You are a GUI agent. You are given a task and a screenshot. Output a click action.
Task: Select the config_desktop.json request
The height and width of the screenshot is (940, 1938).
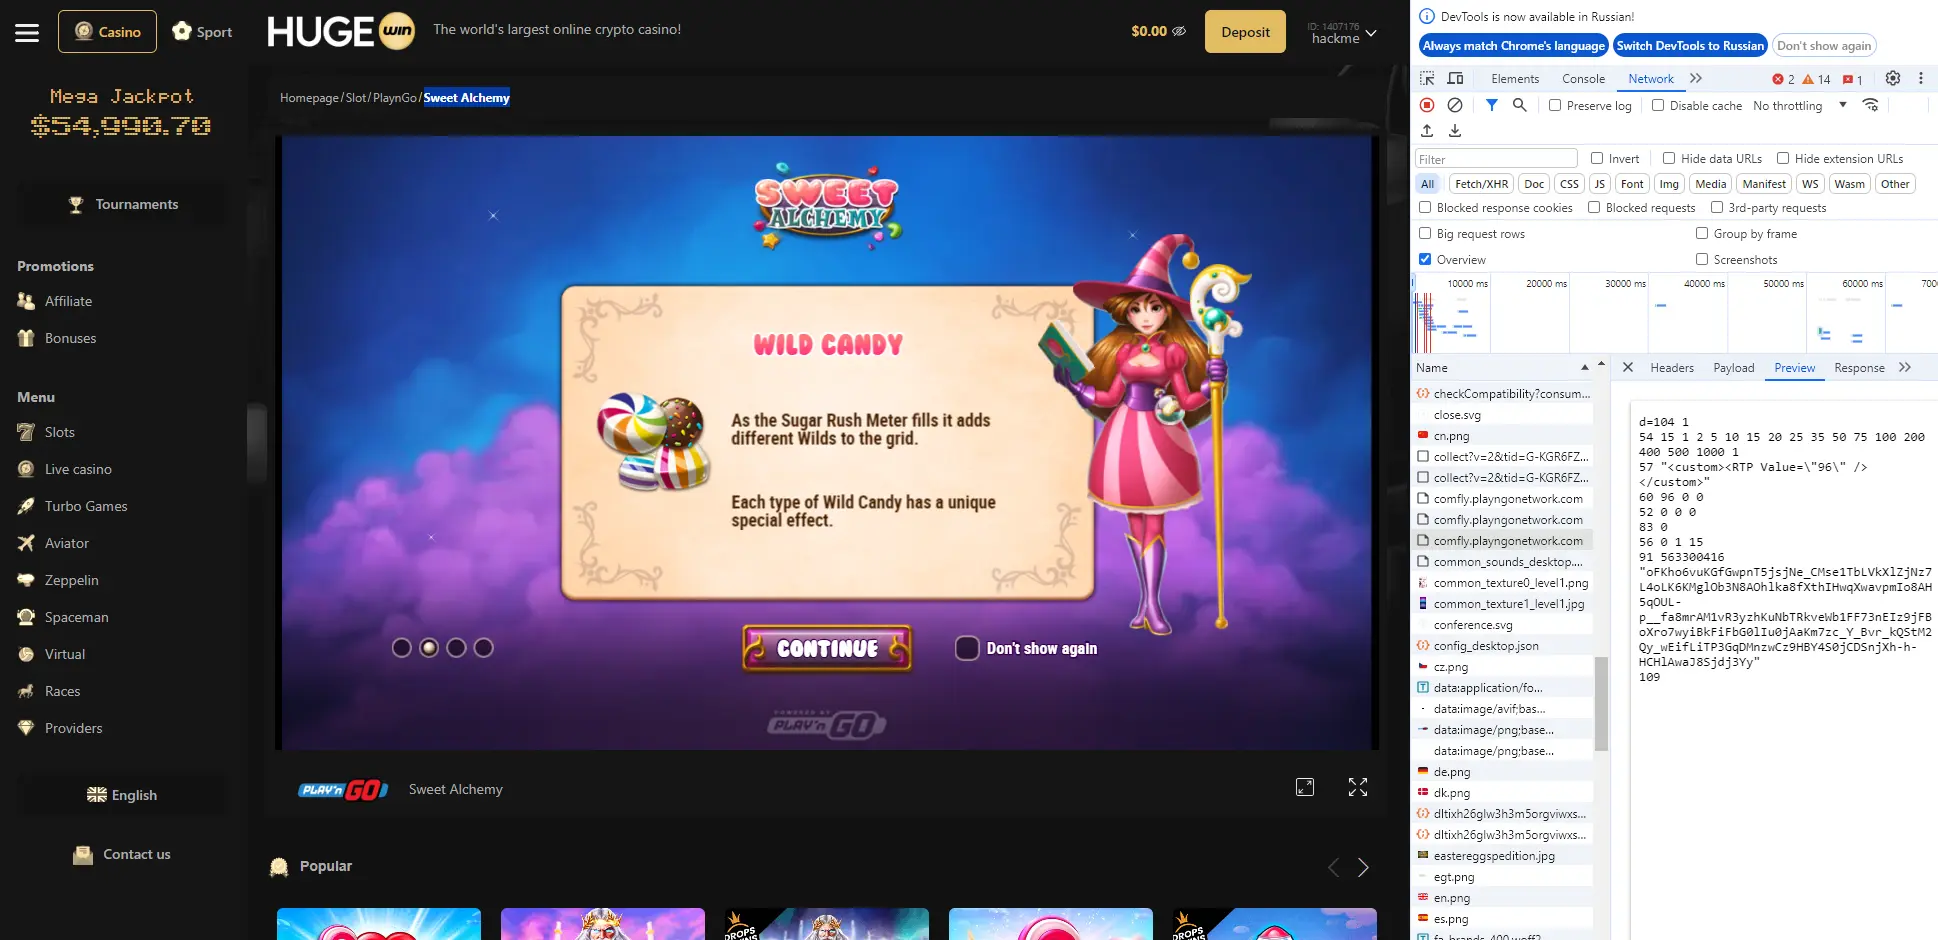click(x=1502, y=646)
